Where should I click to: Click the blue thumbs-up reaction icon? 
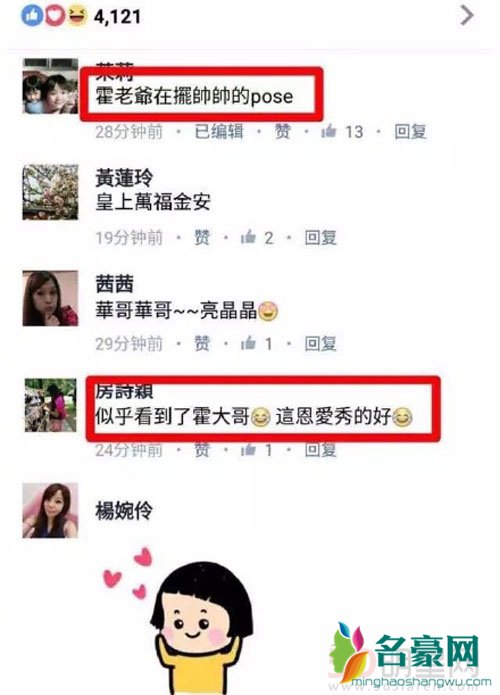[x=32, y=16]
